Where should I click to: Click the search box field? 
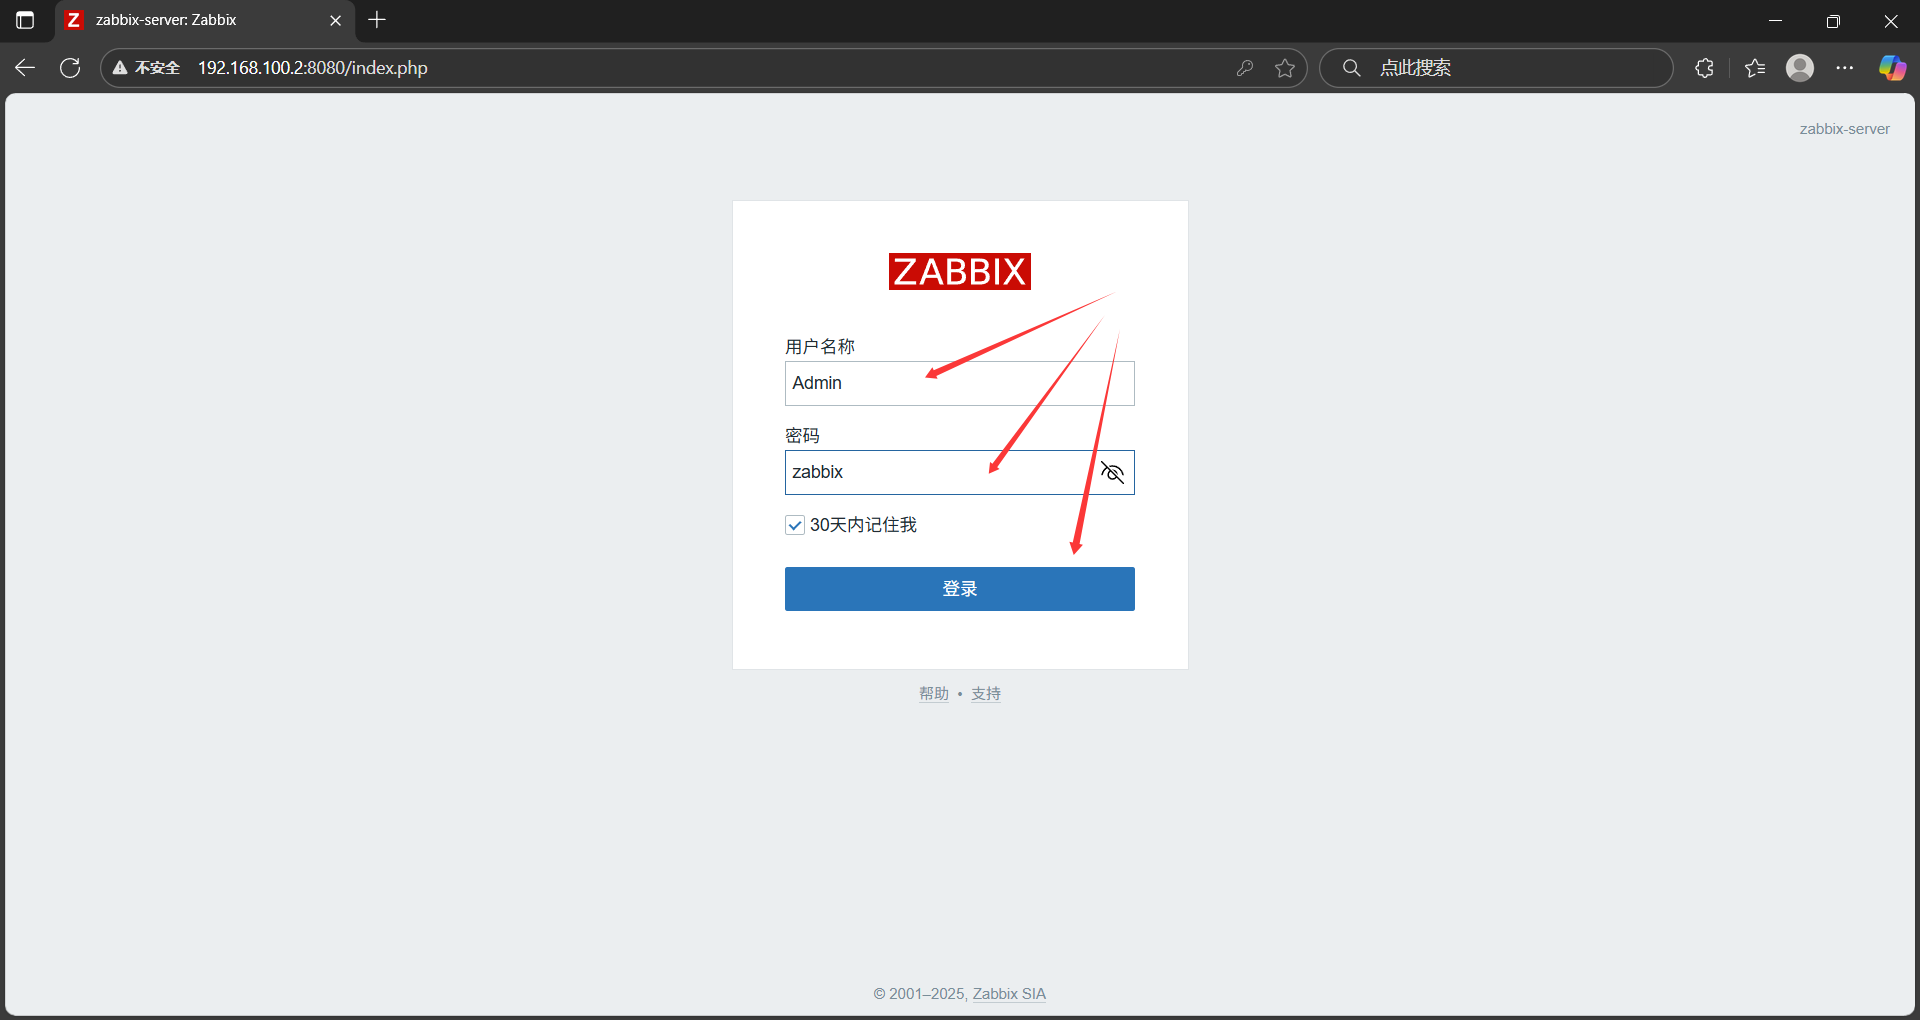pos(1496,68)
